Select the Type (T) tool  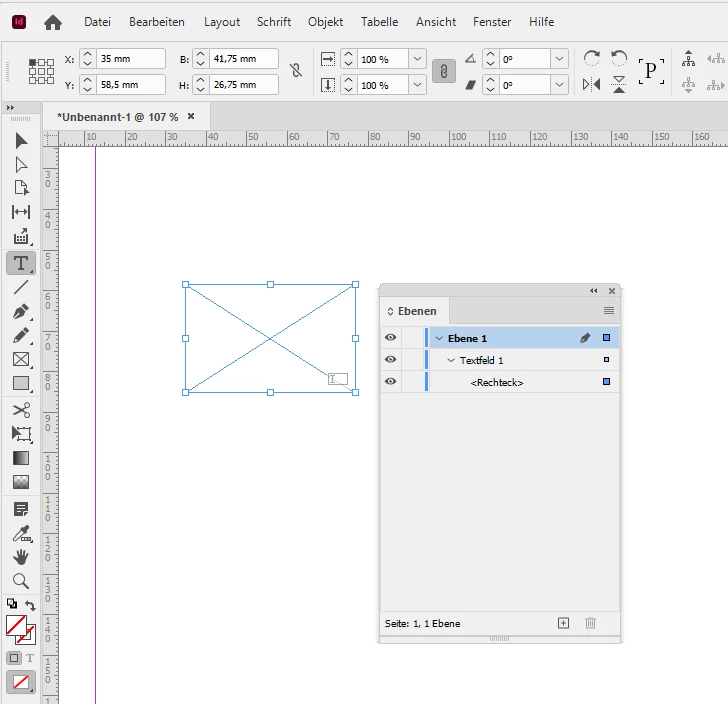point(21,263)
